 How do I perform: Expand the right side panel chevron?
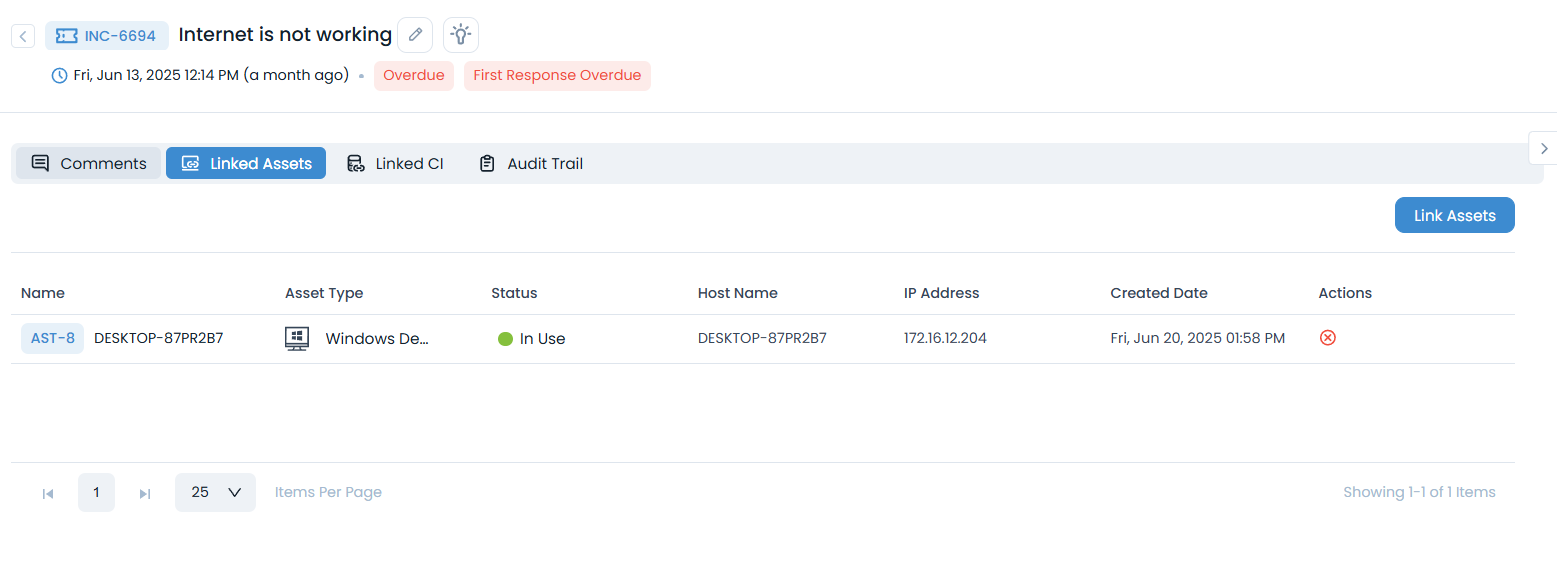point(1543,148)
